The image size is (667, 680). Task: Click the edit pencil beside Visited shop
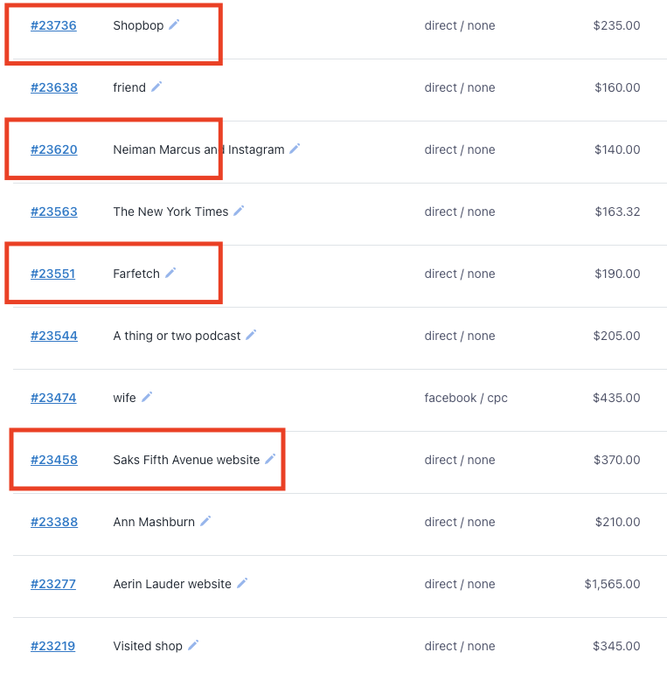click(193, 645)
